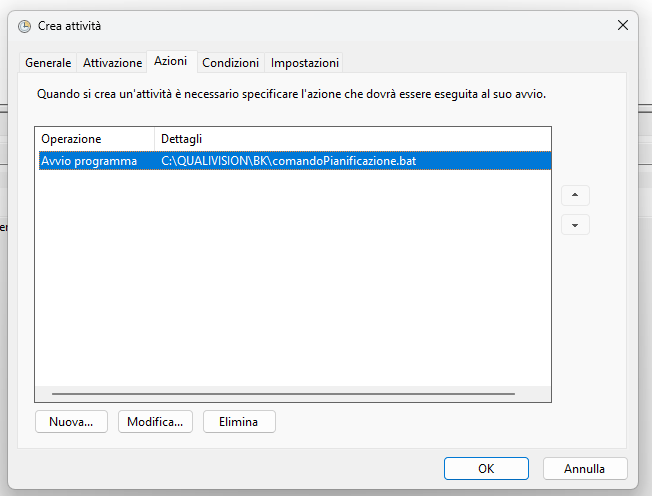Click the empty area of the actions list
The image size is (652, 496).
[x=292, y=280]
